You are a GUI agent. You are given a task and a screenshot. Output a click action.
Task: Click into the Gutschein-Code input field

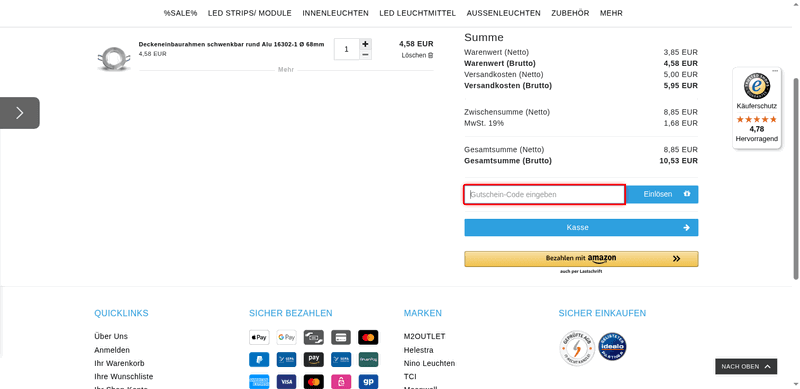(544, 194)
